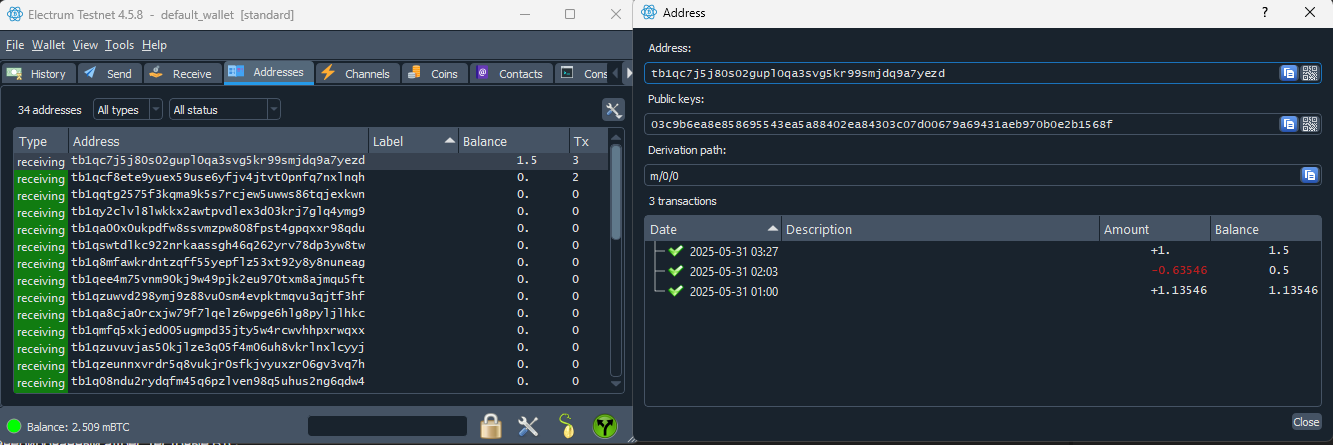Switch to the History tab
Screen dimensions: 1333x445
click(37, 73)
